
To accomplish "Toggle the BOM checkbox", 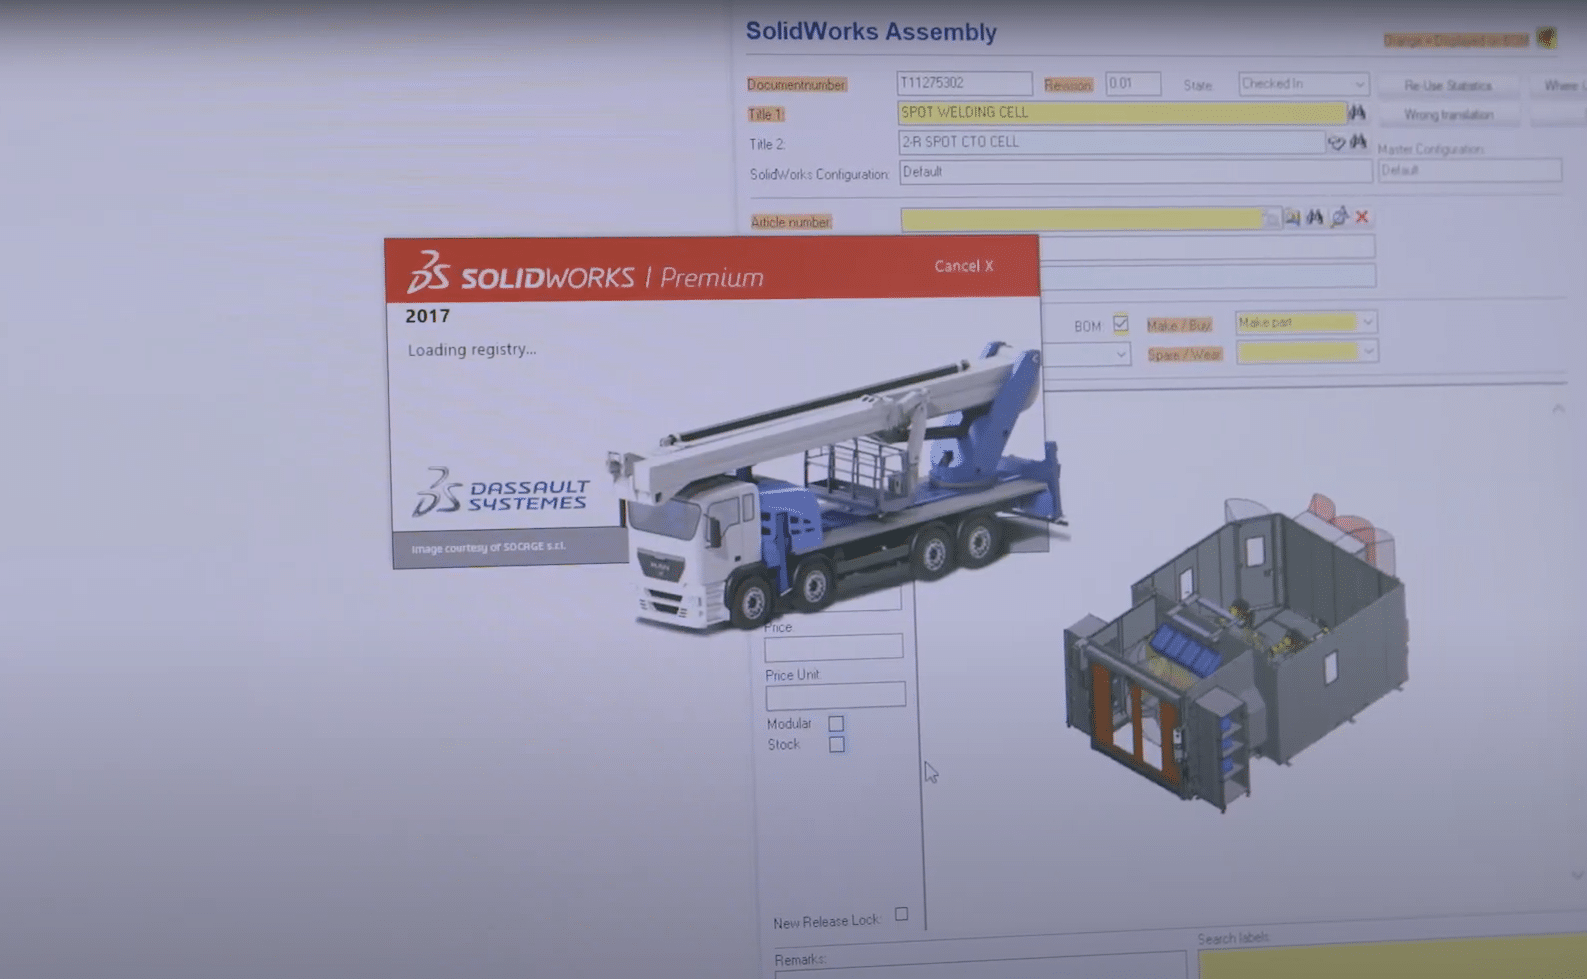I will [x=1120, y=324].
